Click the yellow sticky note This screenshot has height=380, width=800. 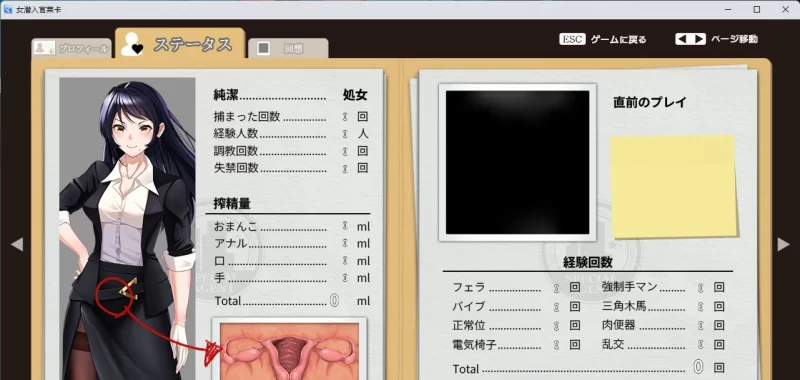(674, 186)
